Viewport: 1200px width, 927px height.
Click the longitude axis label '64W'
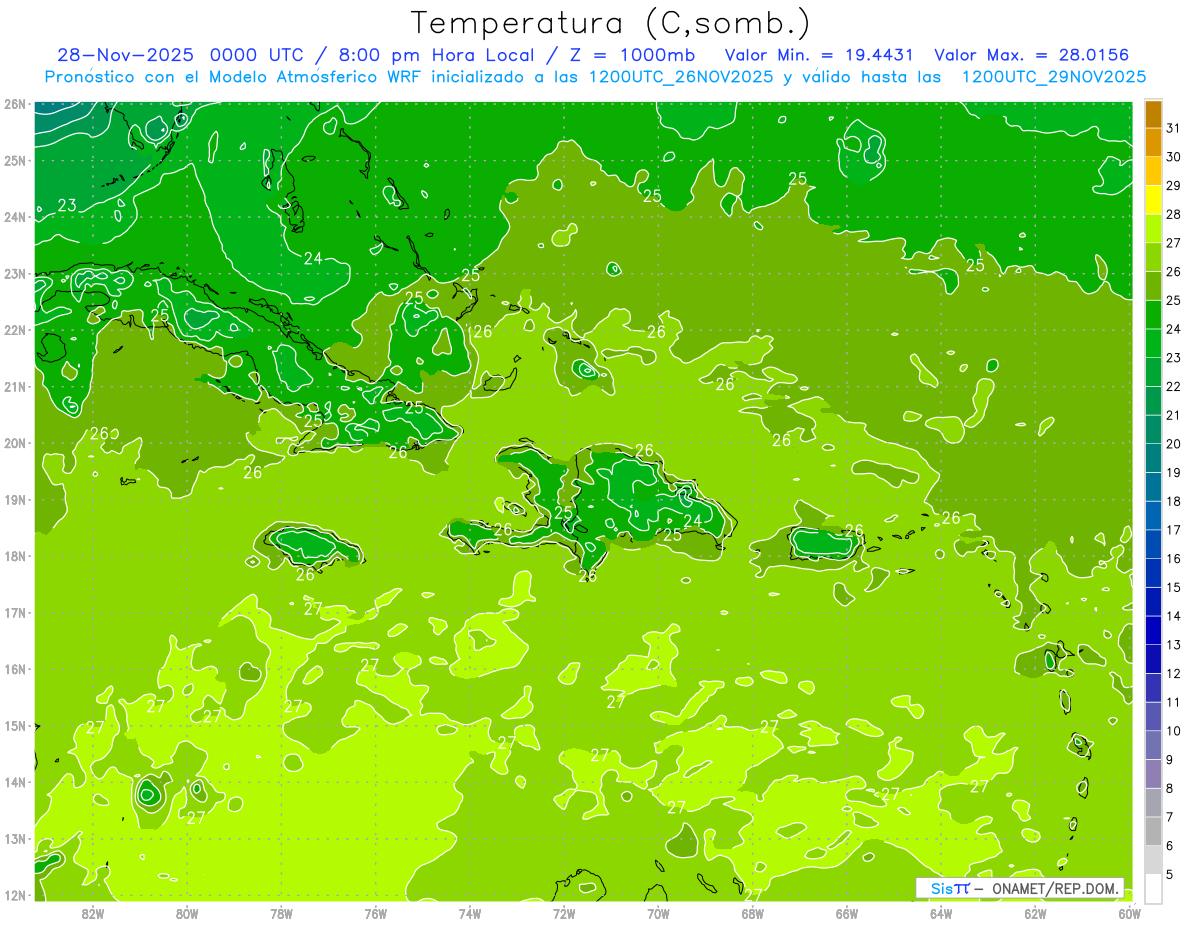click(941, 913)
